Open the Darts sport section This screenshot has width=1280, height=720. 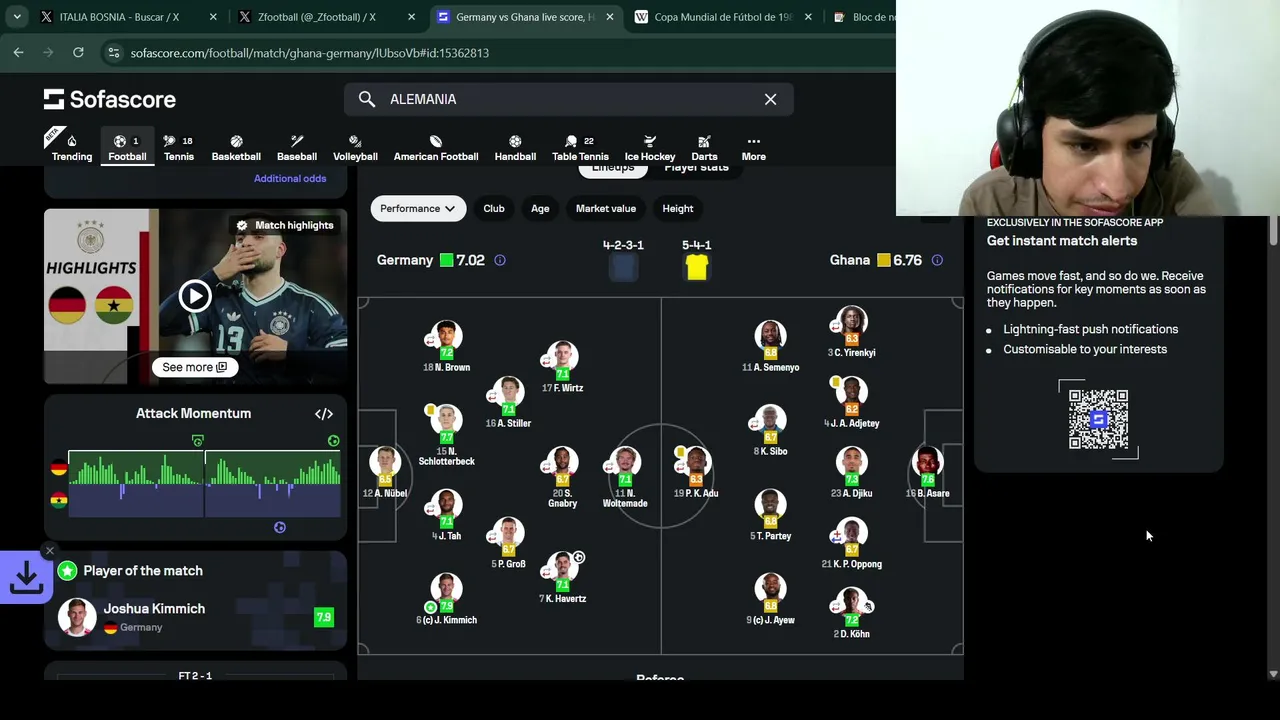[x=704, y=147]
